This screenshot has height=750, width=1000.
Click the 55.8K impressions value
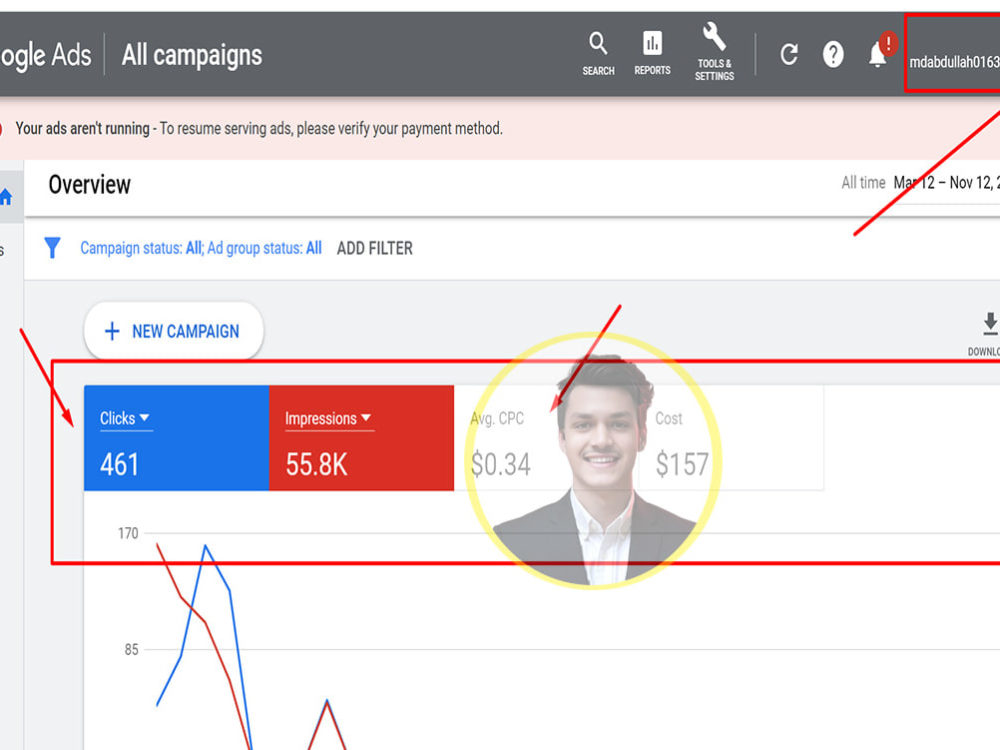[316, 464]
